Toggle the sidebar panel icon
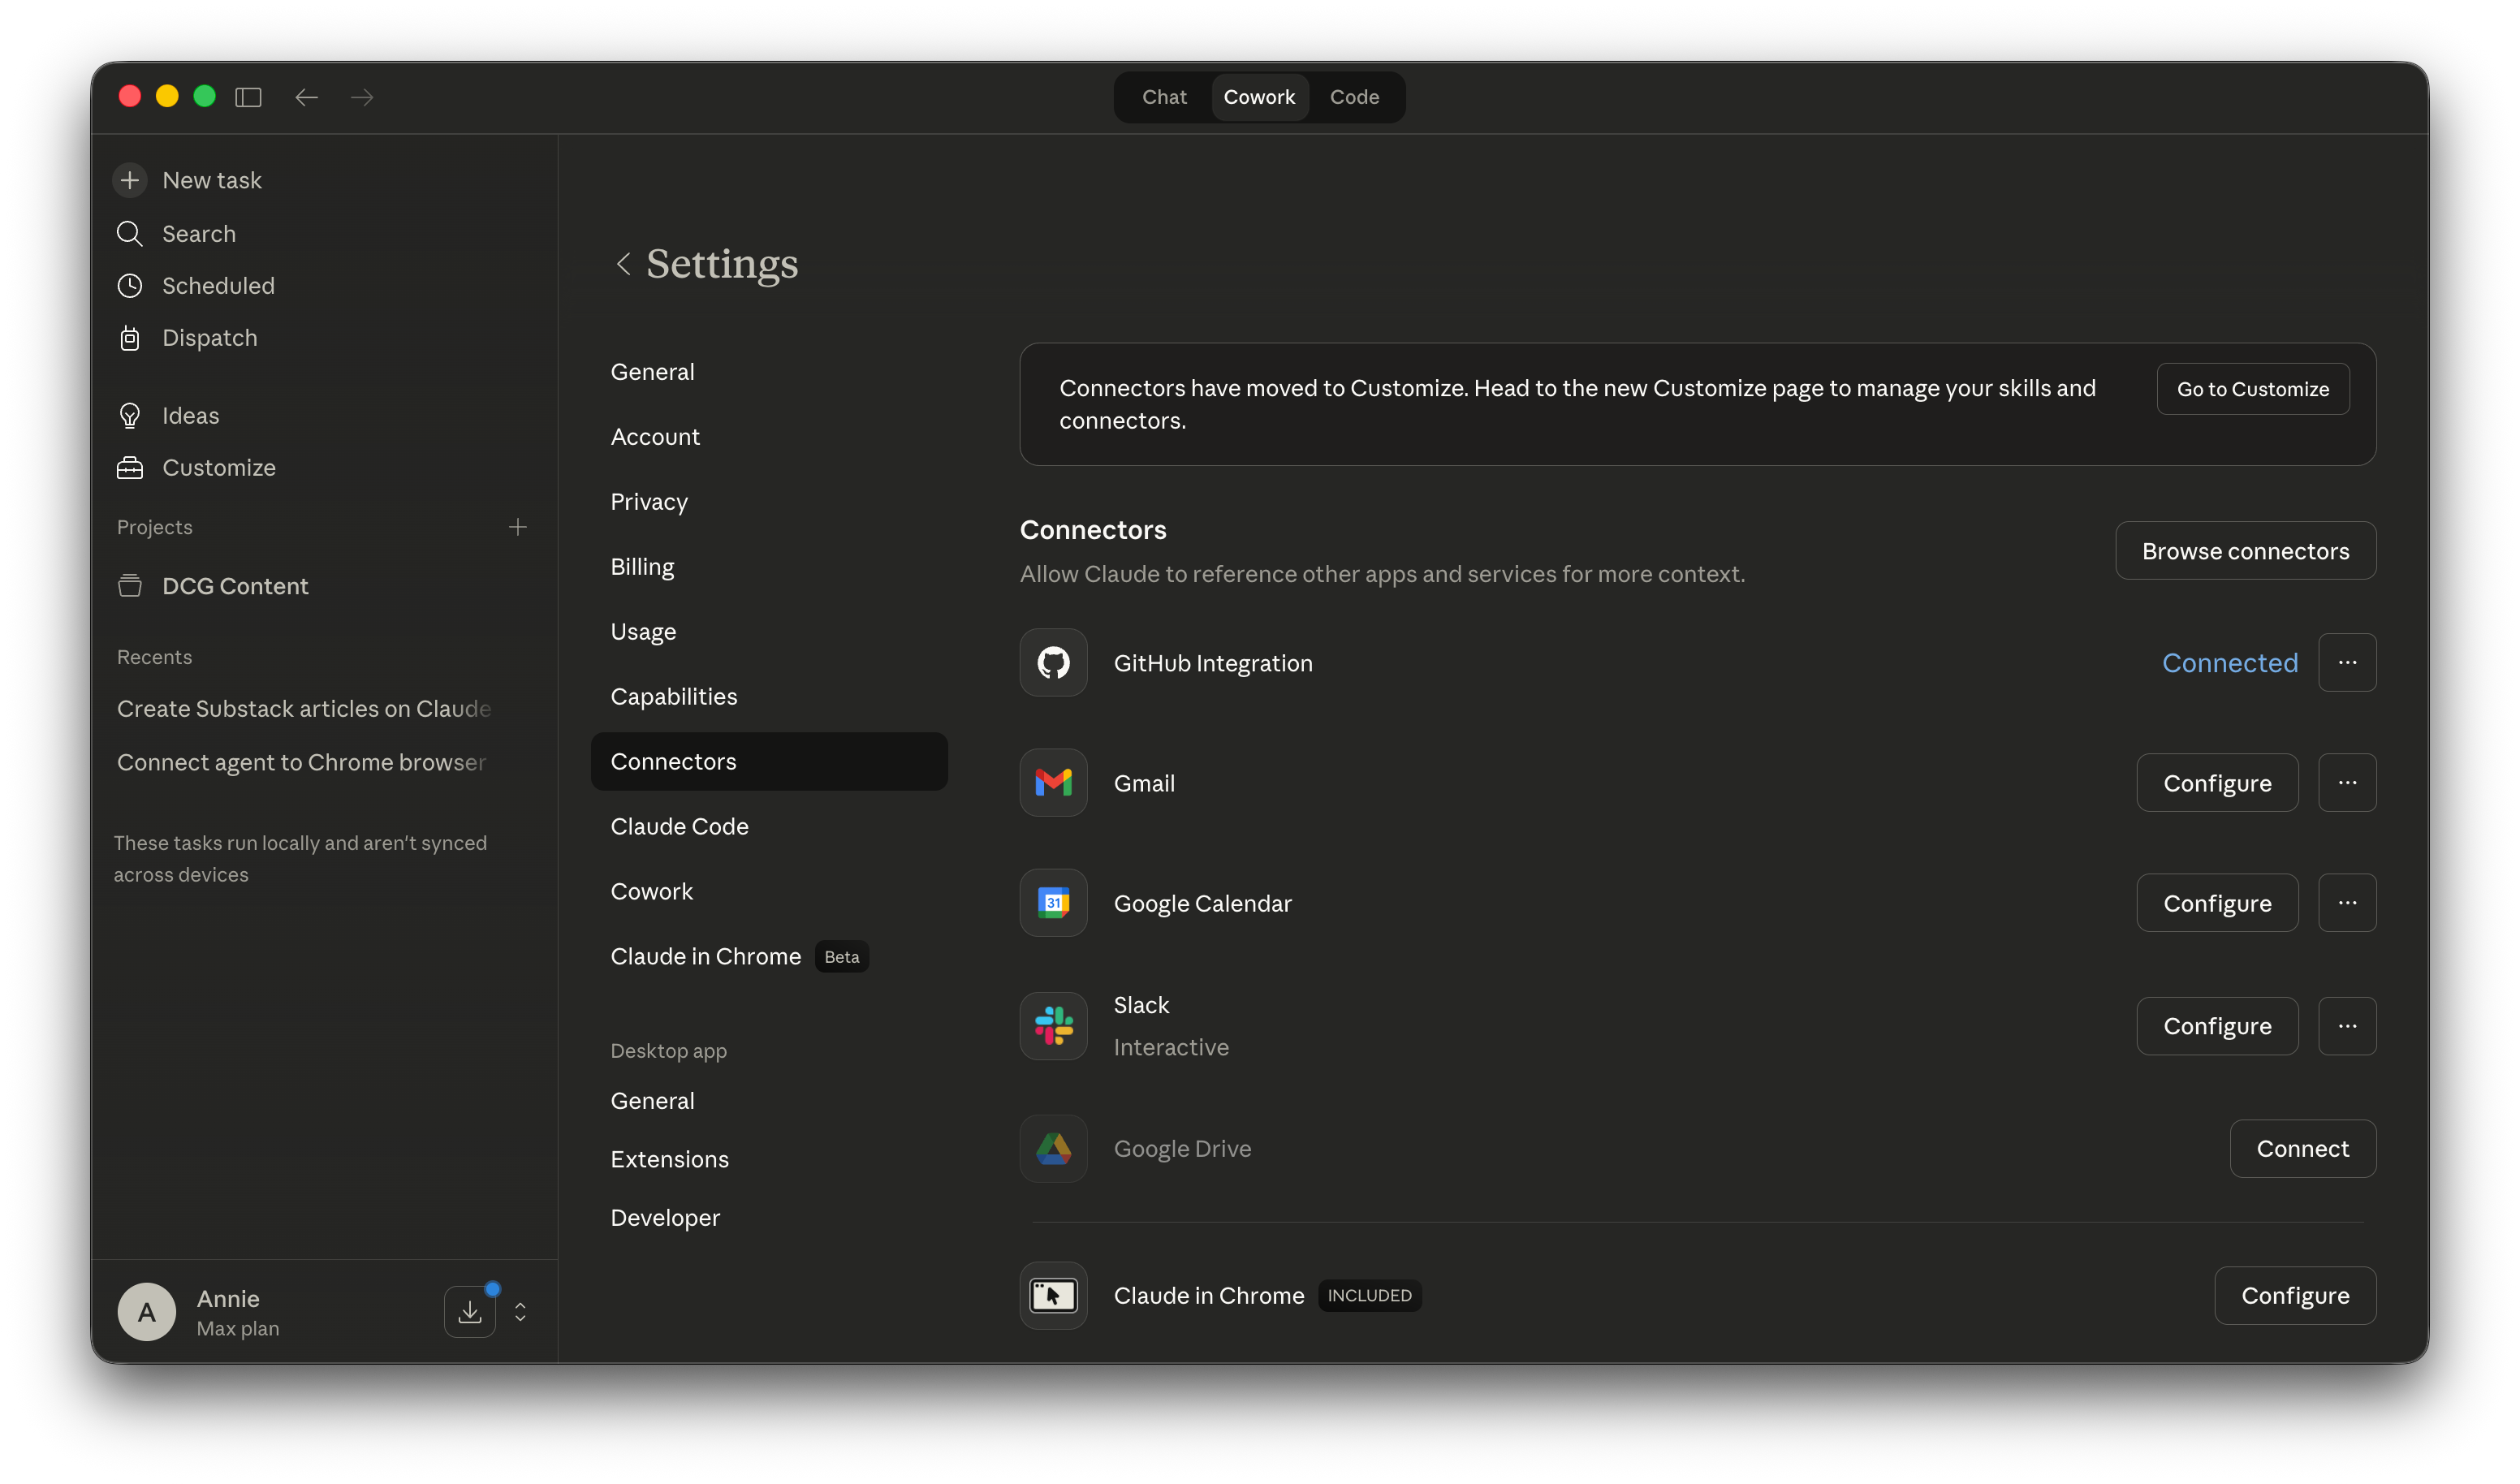The width and height of the screenshot is (2520, 1484). coord(248,97)
